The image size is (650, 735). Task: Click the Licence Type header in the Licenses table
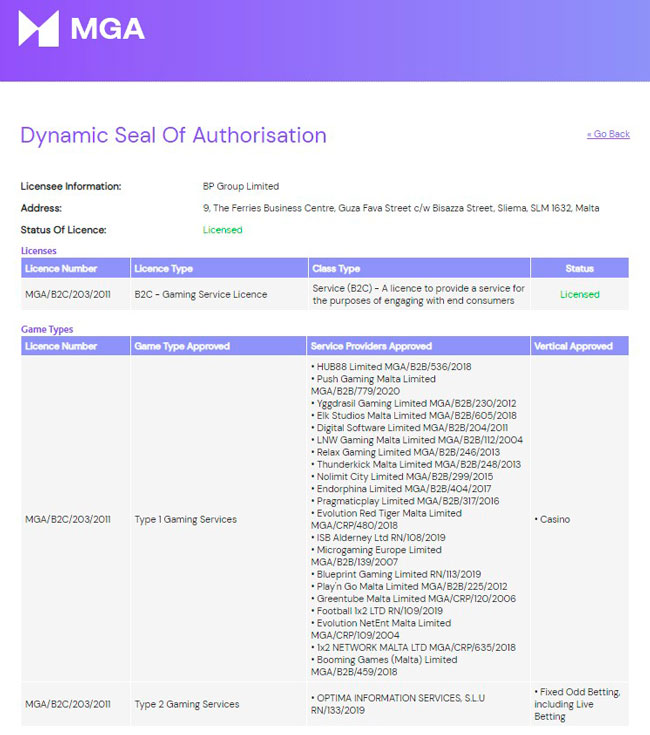click(164, 268)
